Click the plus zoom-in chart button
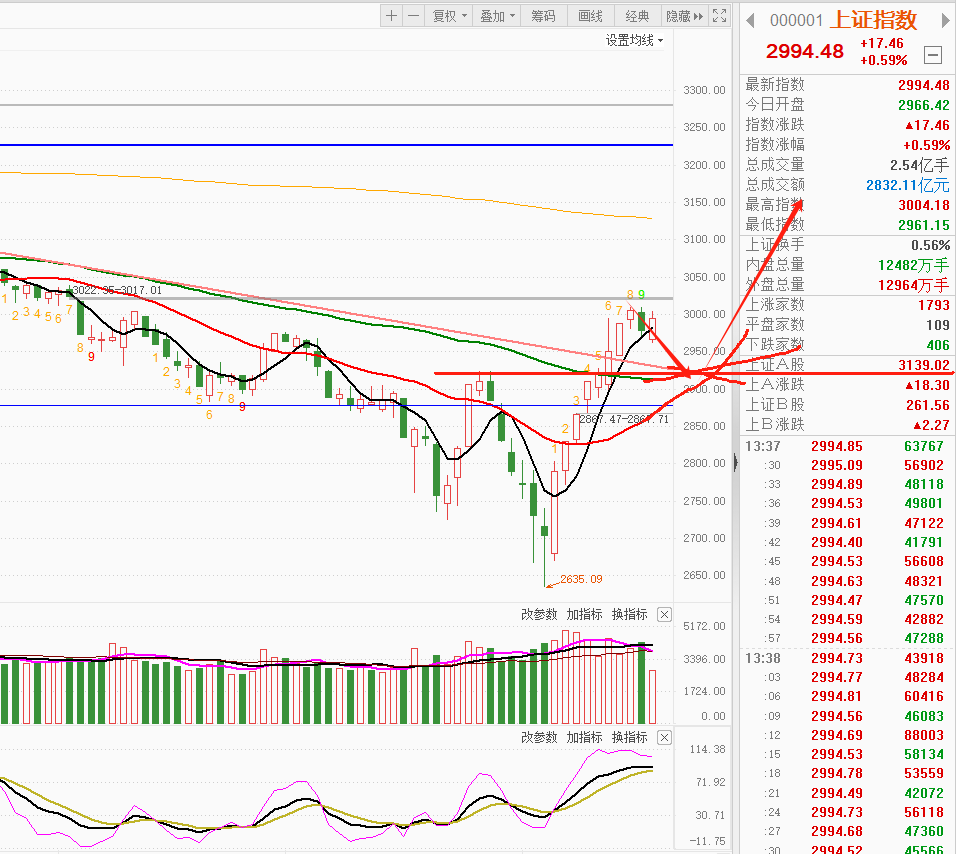This screenshot has height=854, width=956. click(x=392, y=16)
